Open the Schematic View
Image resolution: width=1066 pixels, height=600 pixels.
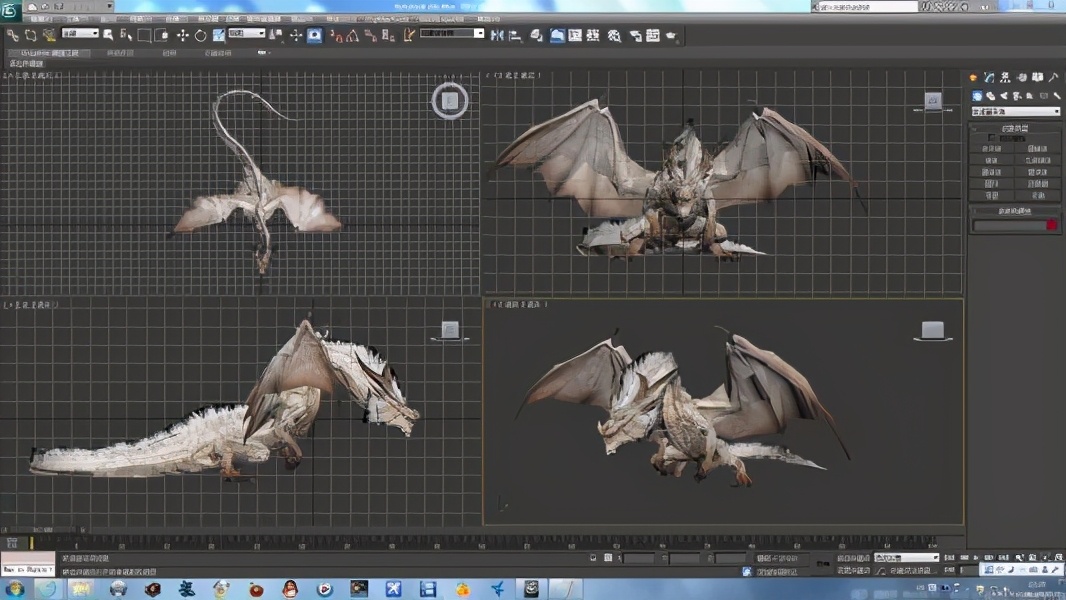tap(593, 35)
